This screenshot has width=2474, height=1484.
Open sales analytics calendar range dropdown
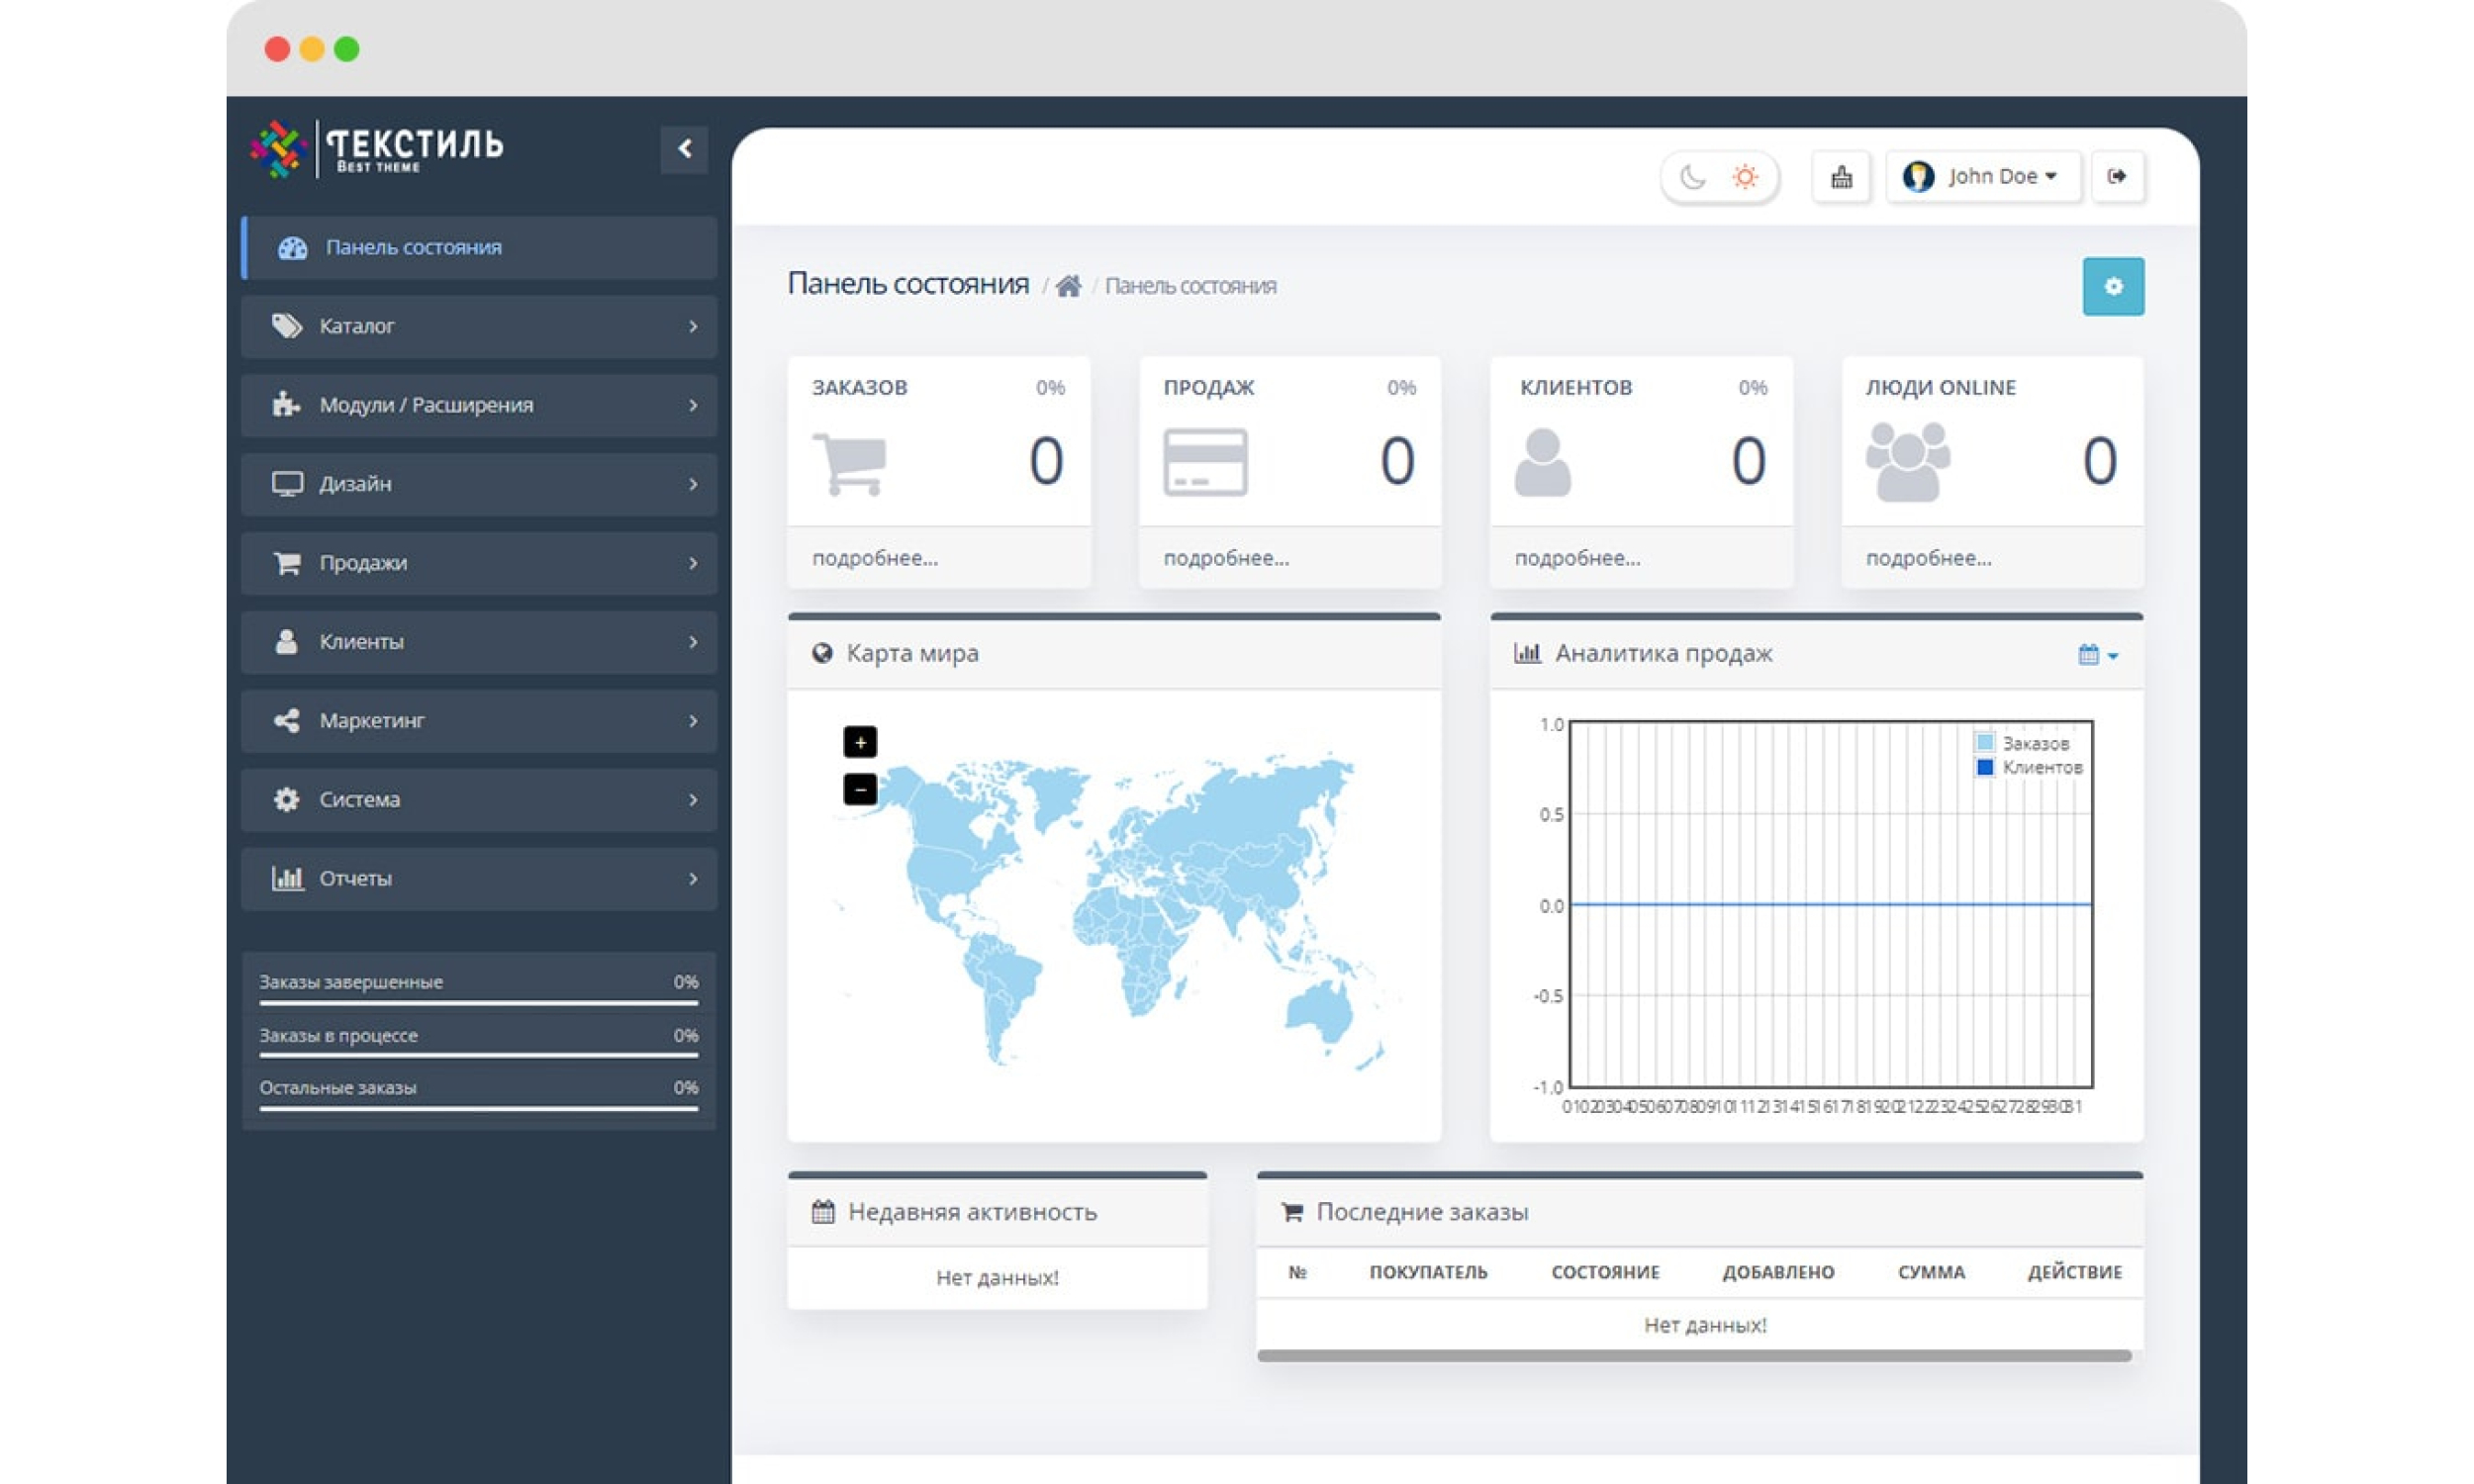point(2097,655)
